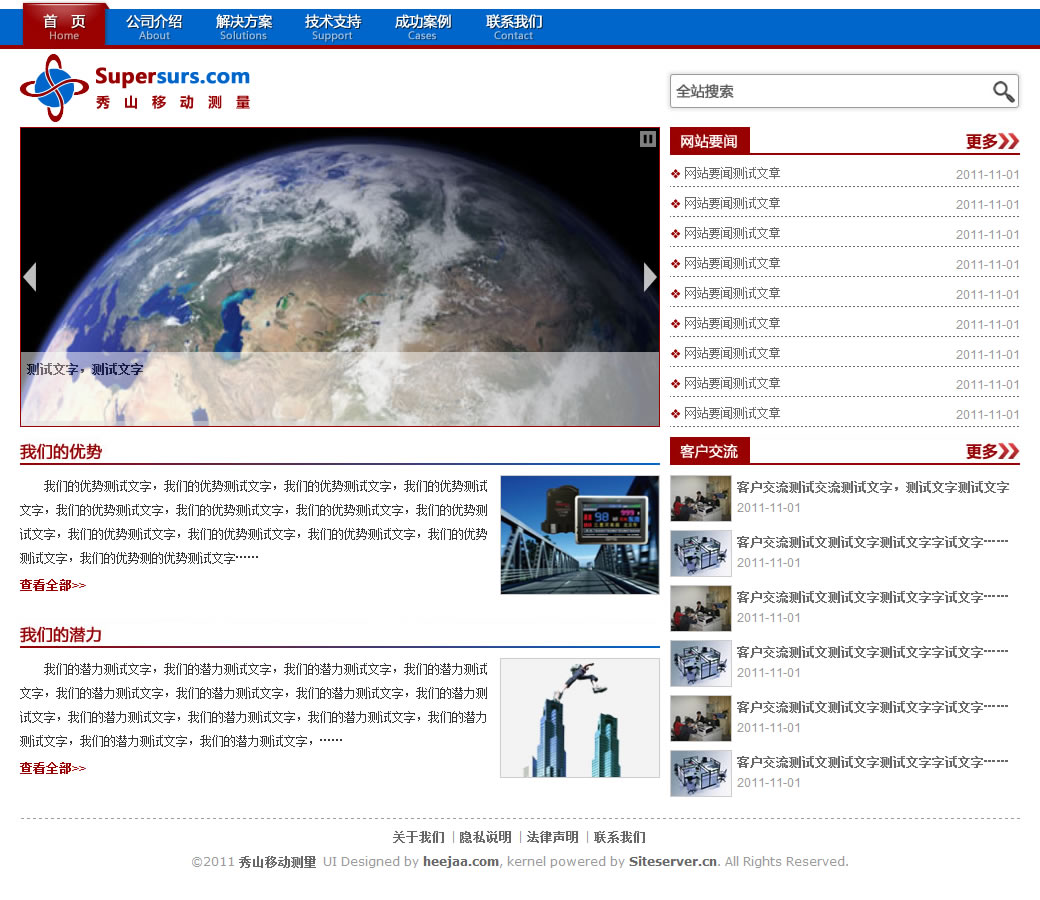Image resolution: width=1040 pixels, height=900 pixels.
Task: Open 公司介绍 About menu item
Action: click(154, 27)
